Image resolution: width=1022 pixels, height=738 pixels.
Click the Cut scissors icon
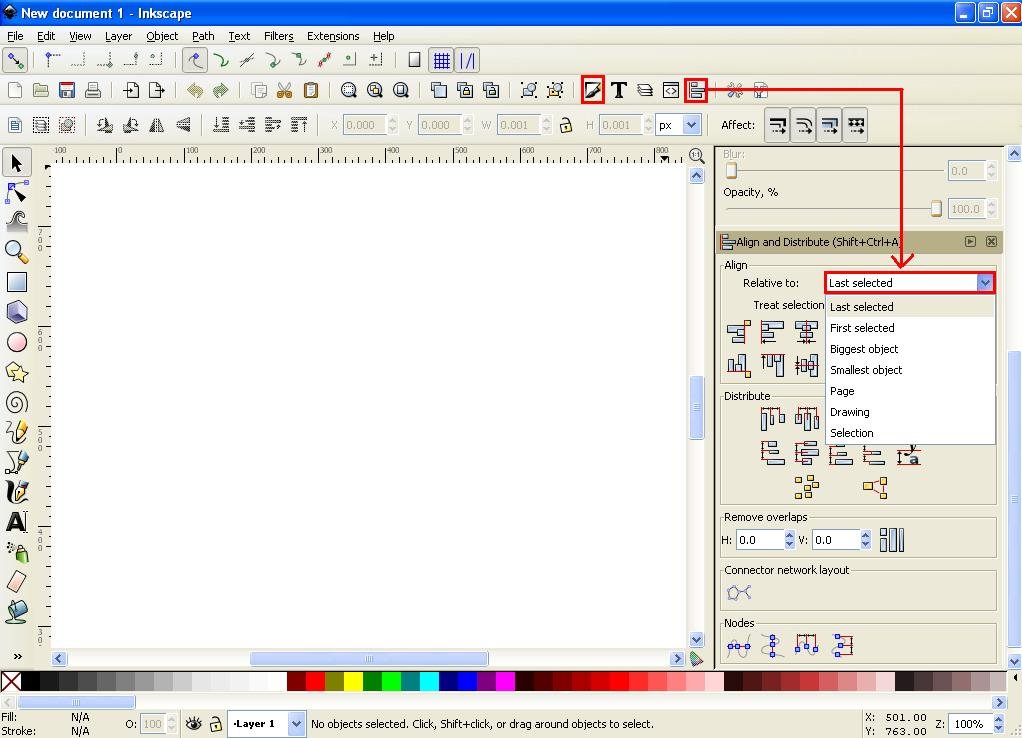(x=284, y=90)
